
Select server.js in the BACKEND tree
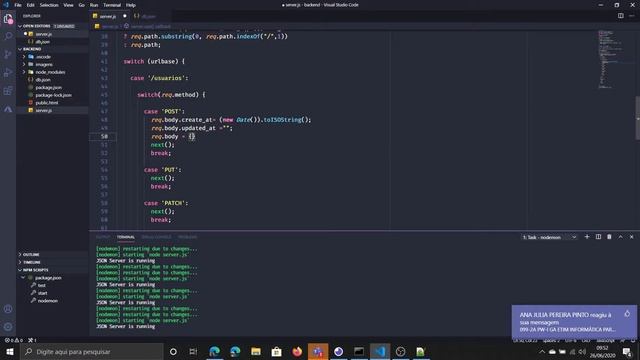click(x=52, y=110)
